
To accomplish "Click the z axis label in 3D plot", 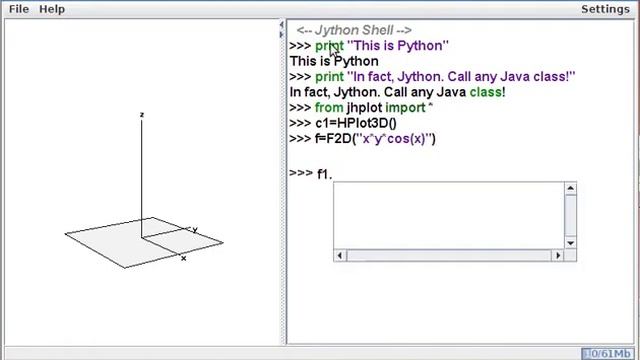I will (142, 115).
